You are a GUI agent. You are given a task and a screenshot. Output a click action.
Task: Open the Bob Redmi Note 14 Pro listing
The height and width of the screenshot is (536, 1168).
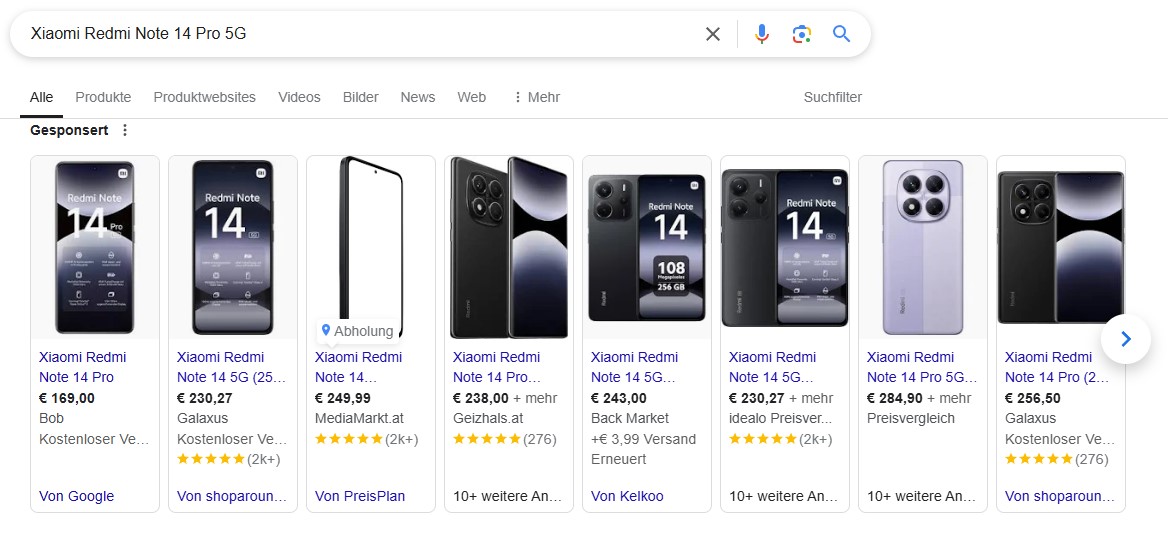point(83,367)
